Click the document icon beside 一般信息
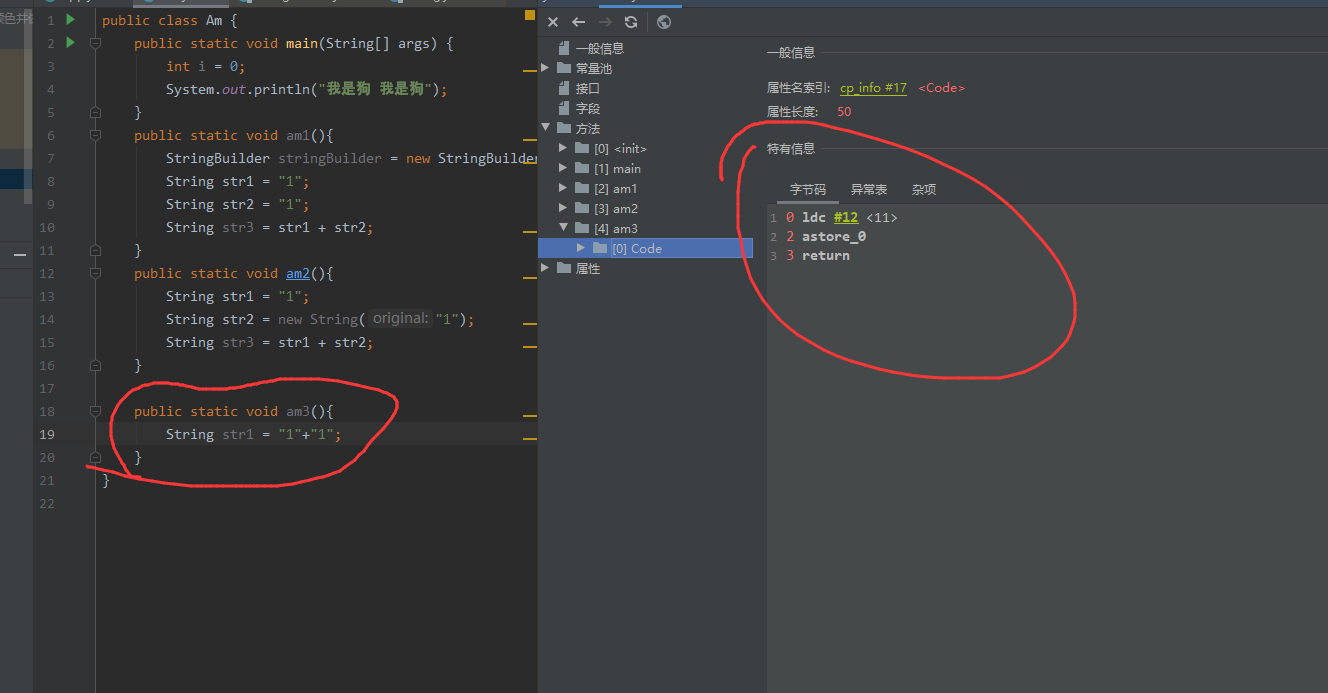1328x693 pixels. pyautogui.click(x=565, y=48)
